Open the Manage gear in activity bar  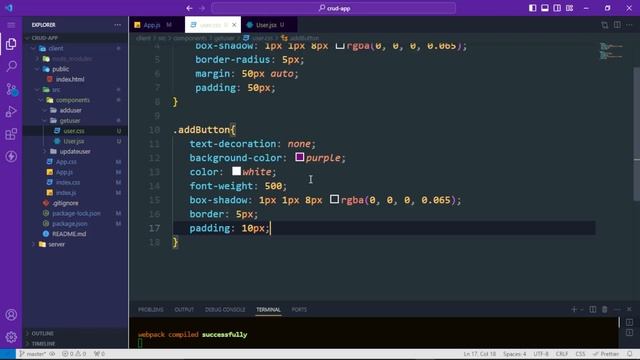point(11,337)
